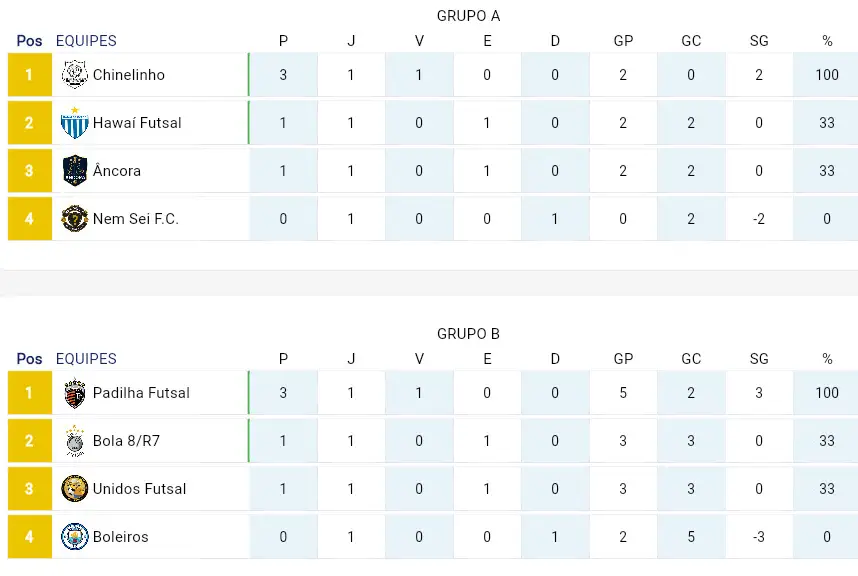Open the Padilha Futsal team name link

tap(141, 393)
